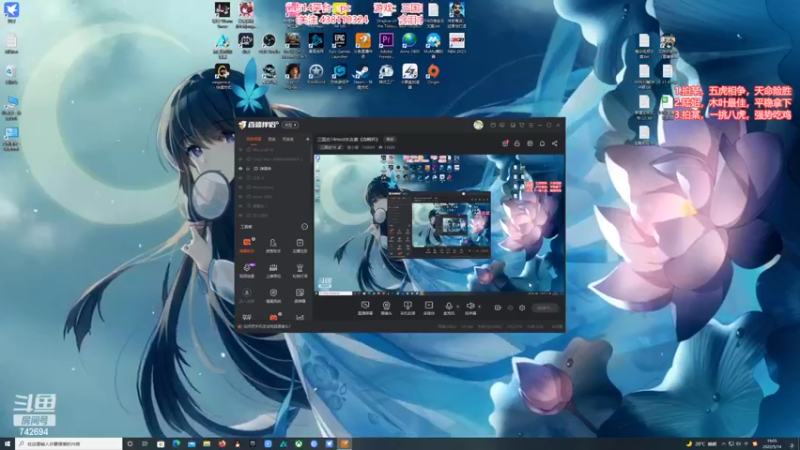Switch to the second scene tab
Viewport: 800px width, 450px height.
(272, 139)
